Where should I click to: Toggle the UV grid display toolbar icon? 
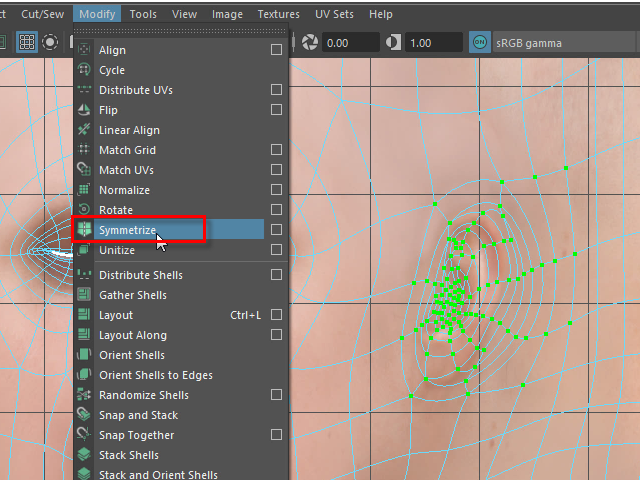pos(27,43)
